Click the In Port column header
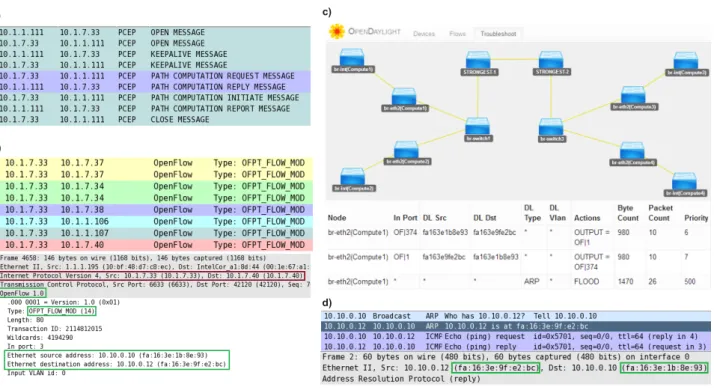The width and height of the screenshot is (714, 390). tap(405, 218)
